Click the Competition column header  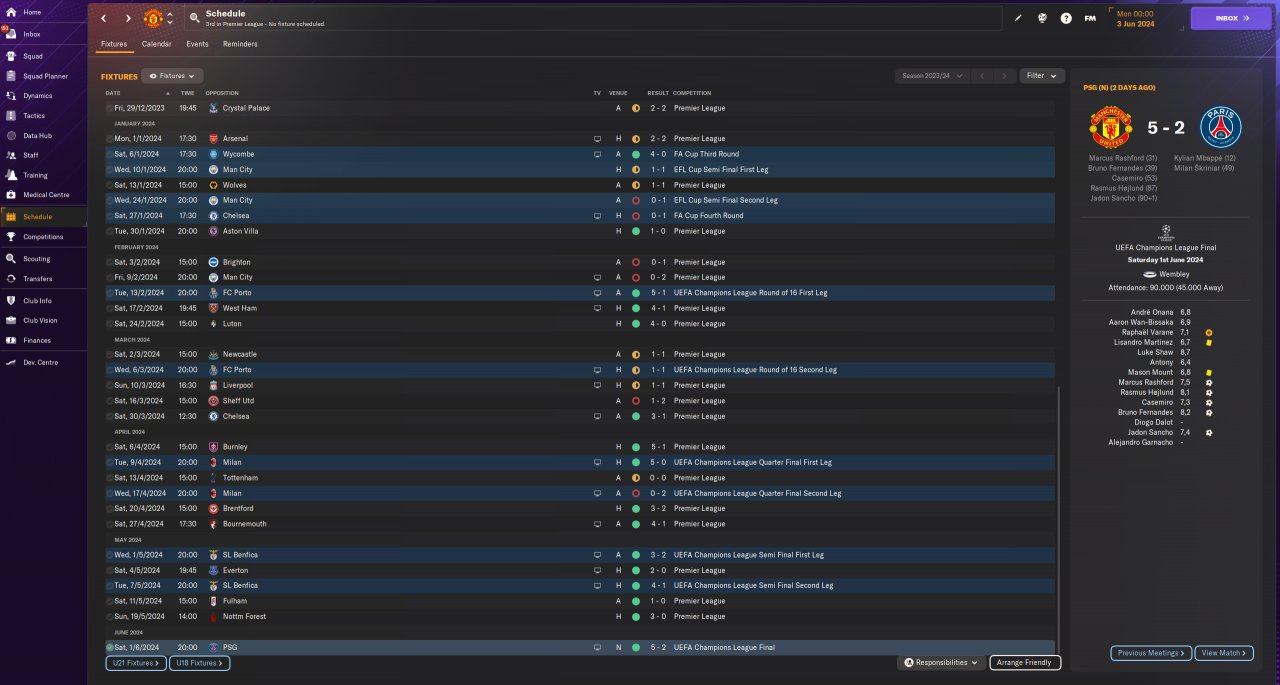point(692,93)
